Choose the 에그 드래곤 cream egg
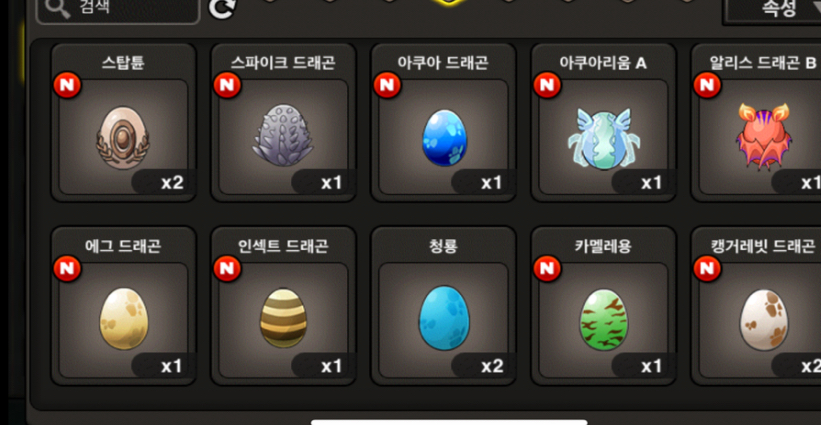Image resolution: width=821 pixels, height=425 pixels. 124,319
